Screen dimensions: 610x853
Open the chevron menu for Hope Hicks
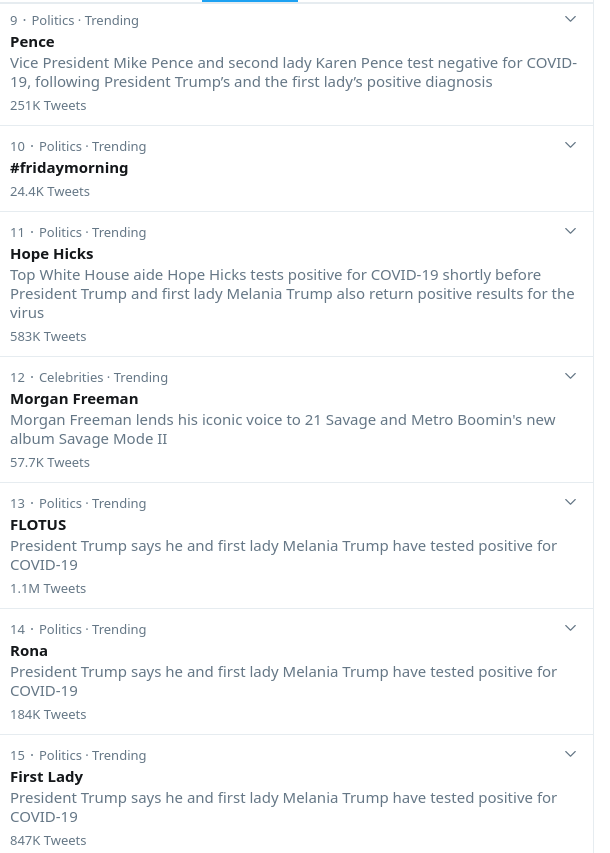pos(570,231)
